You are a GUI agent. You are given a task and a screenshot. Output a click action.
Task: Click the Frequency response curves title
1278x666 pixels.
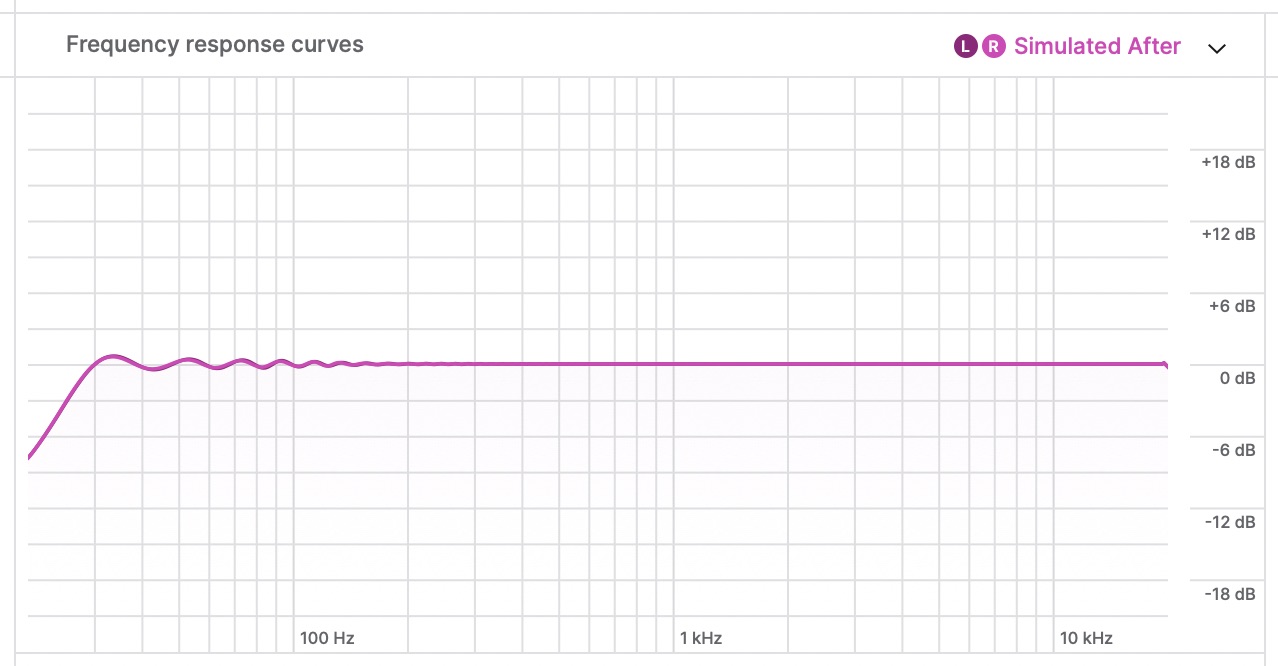pos(215,44)
